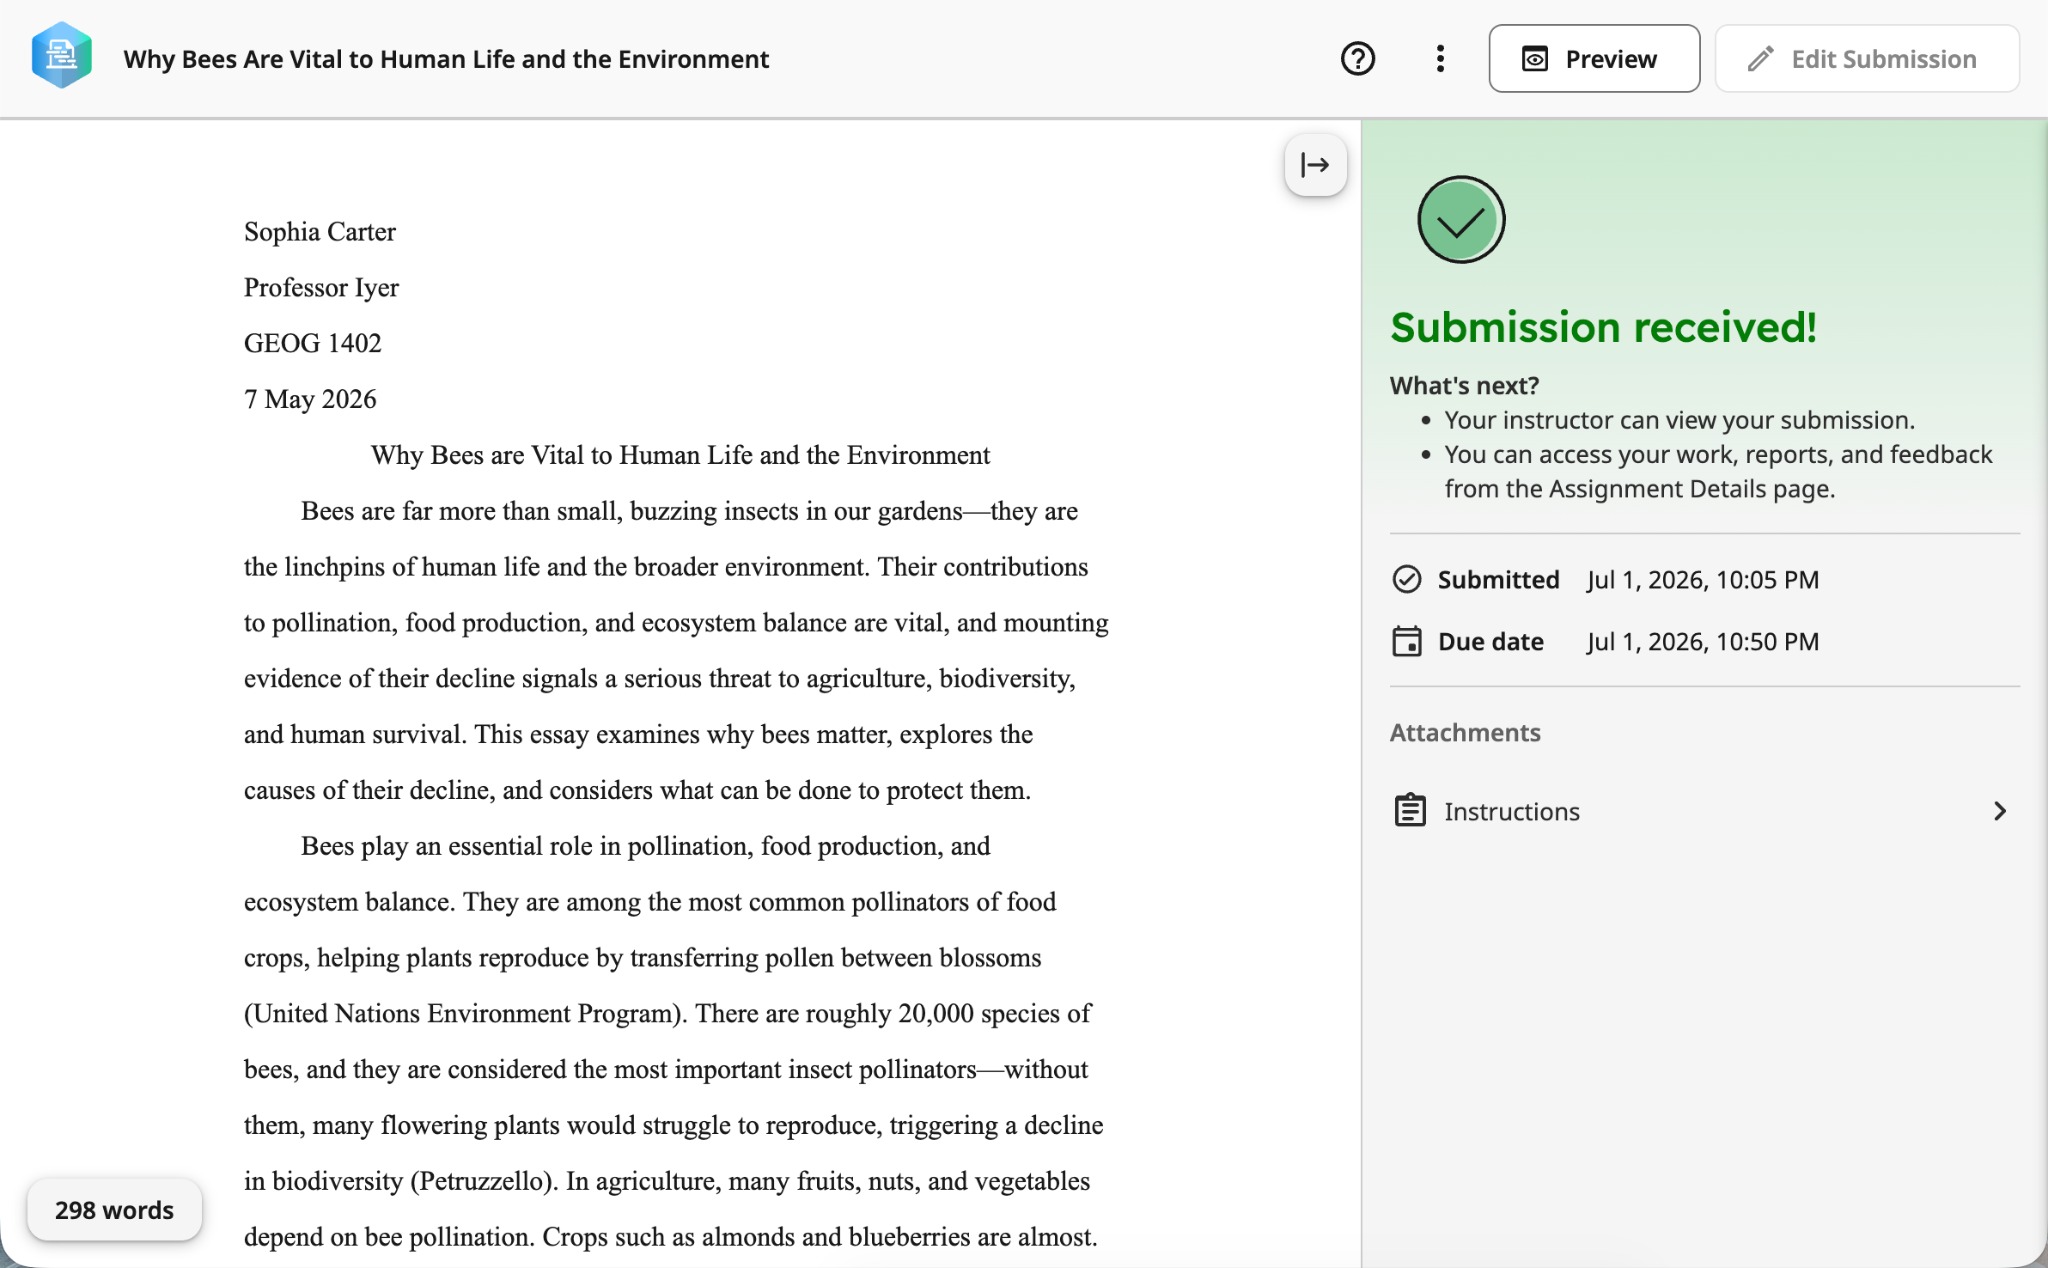
Task: Click the 298 words counter badge
Action: 114,1210
